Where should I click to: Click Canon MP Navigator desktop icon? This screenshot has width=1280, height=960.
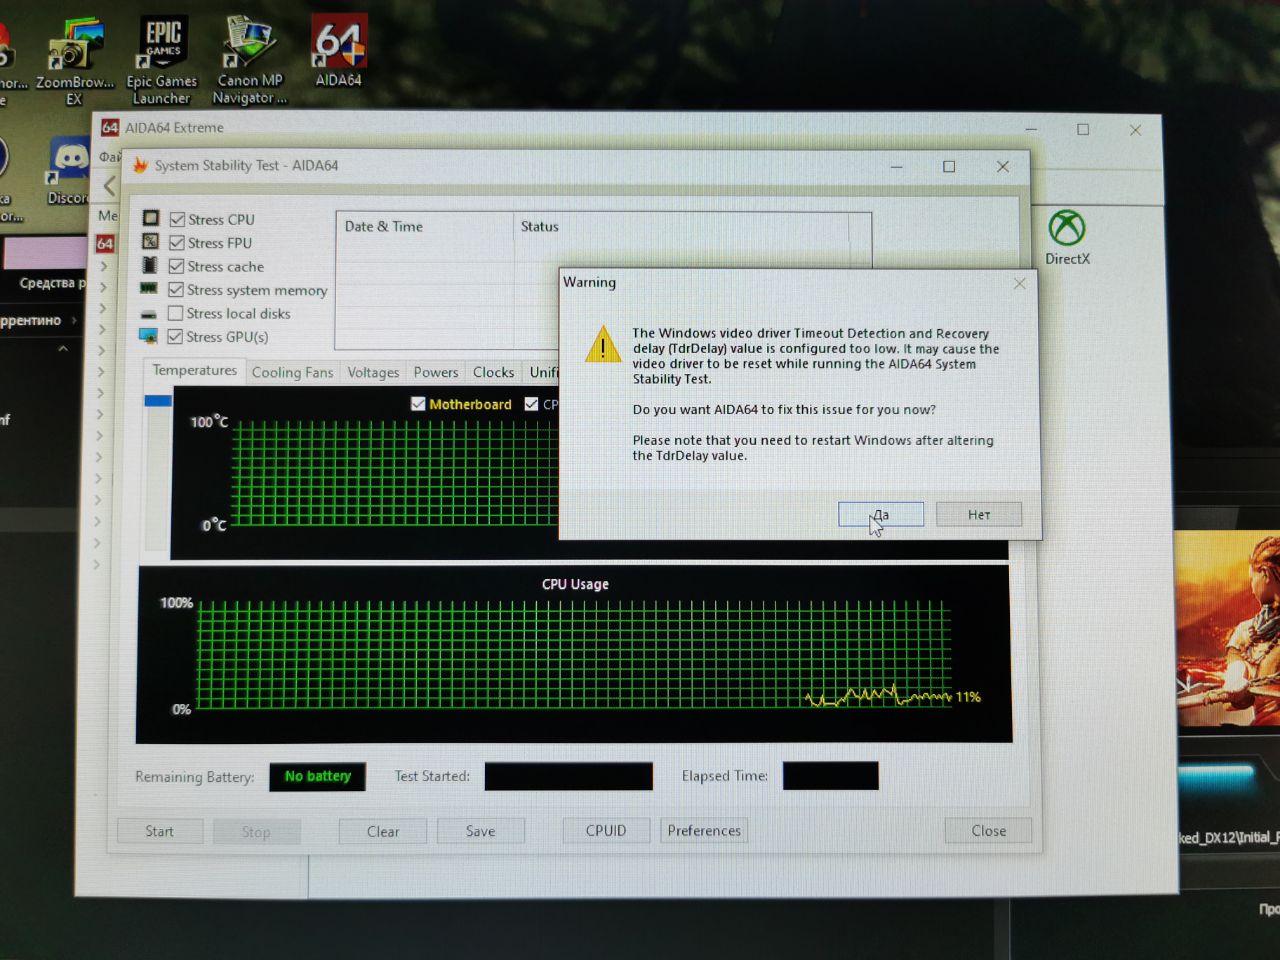[249, 60]
